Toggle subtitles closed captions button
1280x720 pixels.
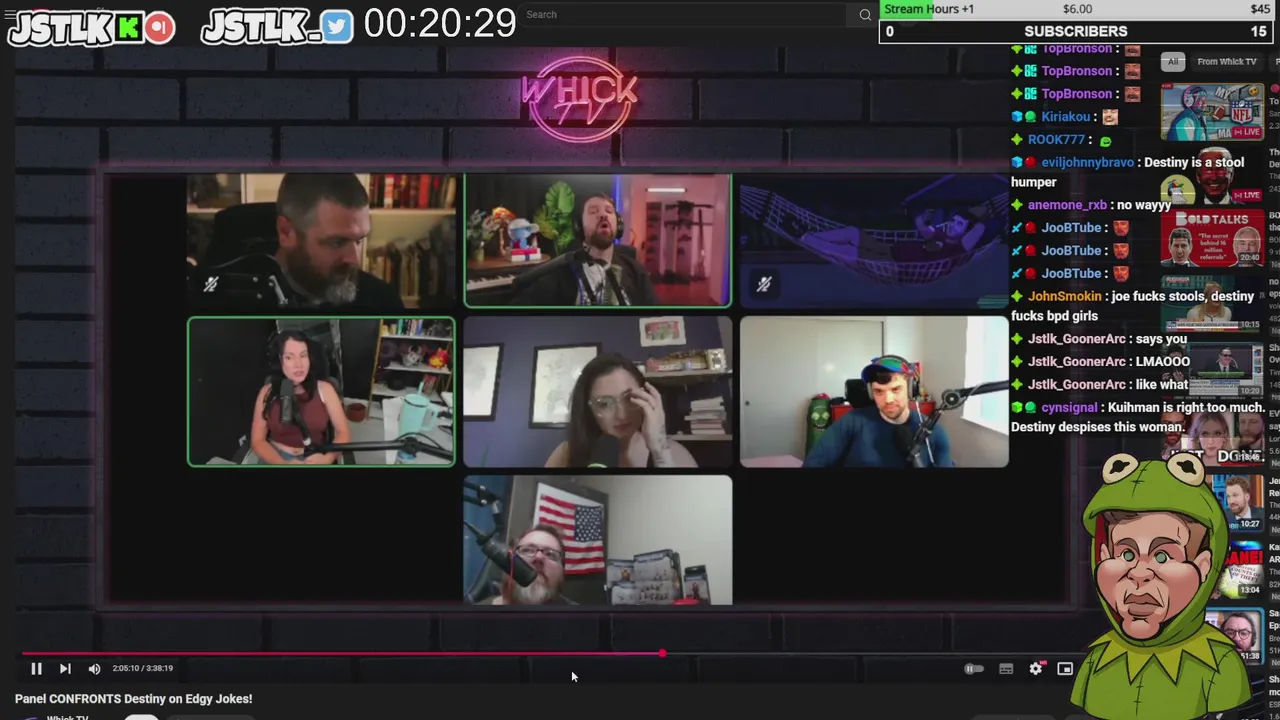[1006, 669]
